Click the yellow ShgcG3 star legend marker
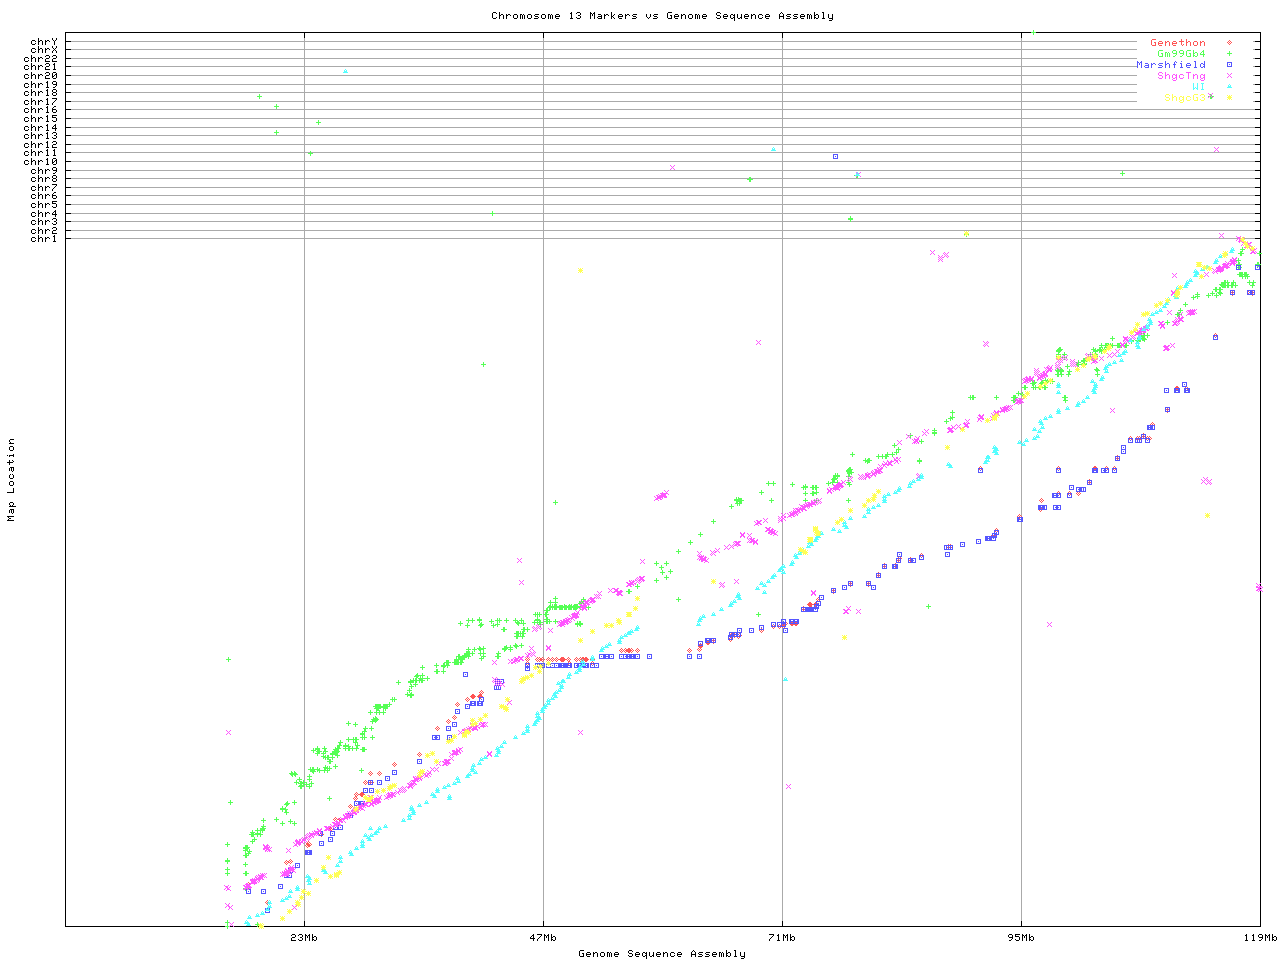Viewport: 1280px width, 960px height. [1229, 98]
